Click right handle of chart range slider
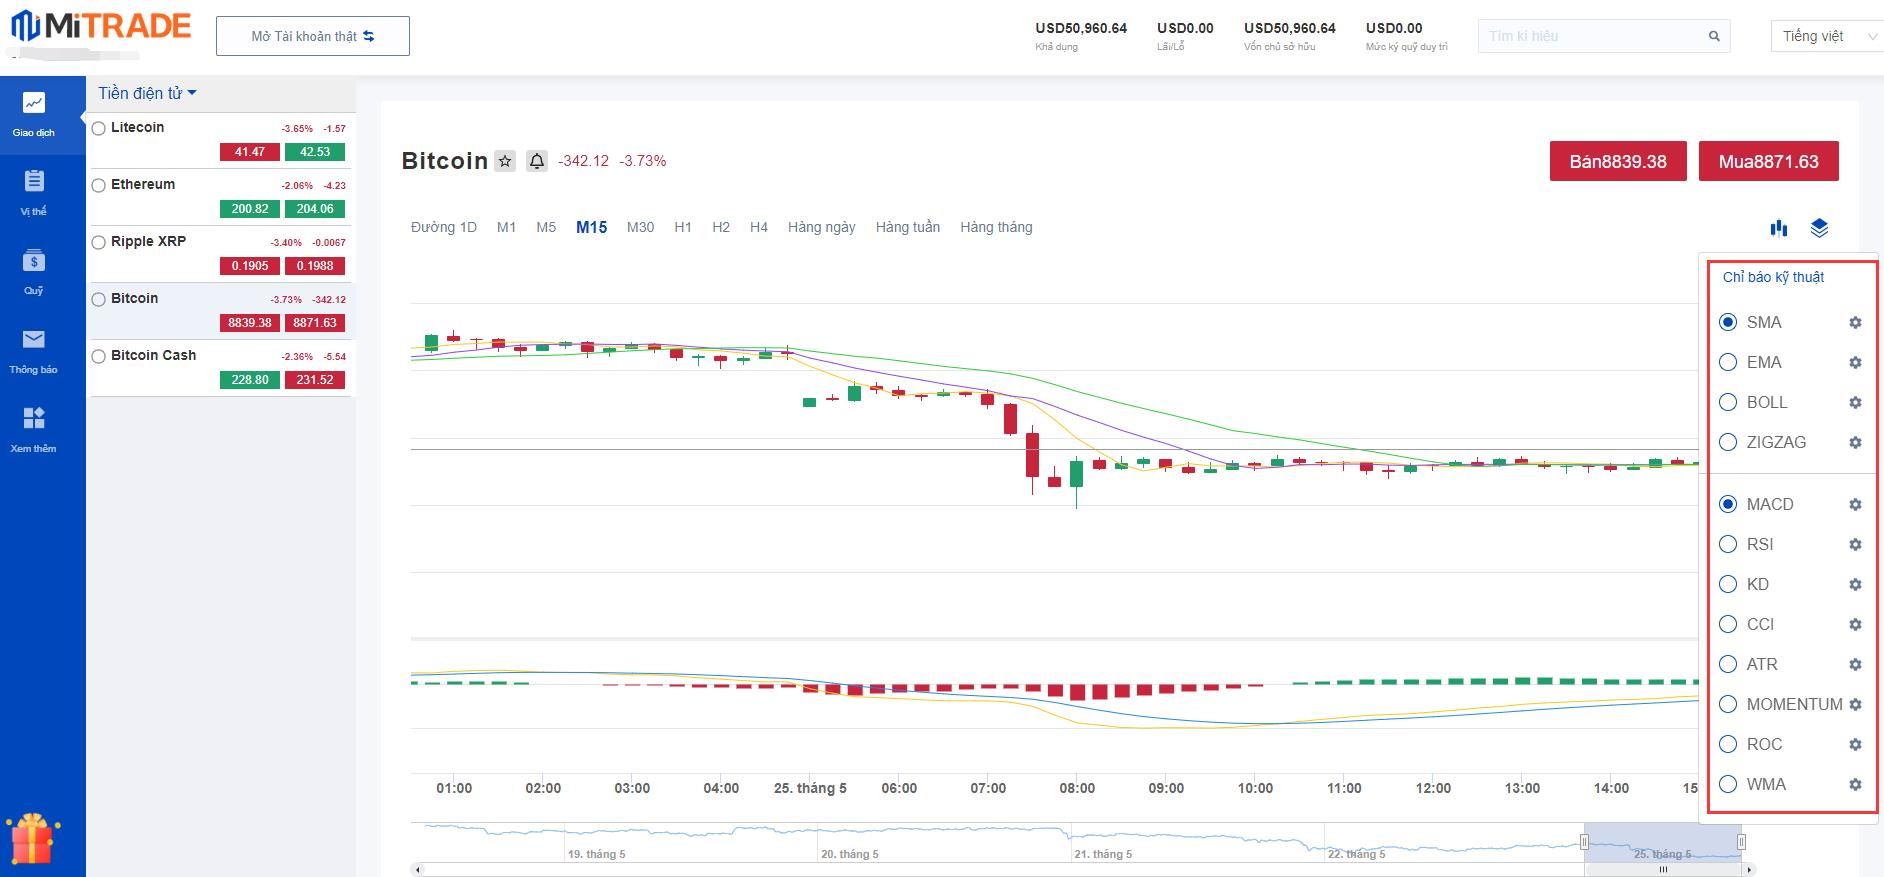Screen dimensions: 1884x877 pyautogui.click(x=1741, y=842)
